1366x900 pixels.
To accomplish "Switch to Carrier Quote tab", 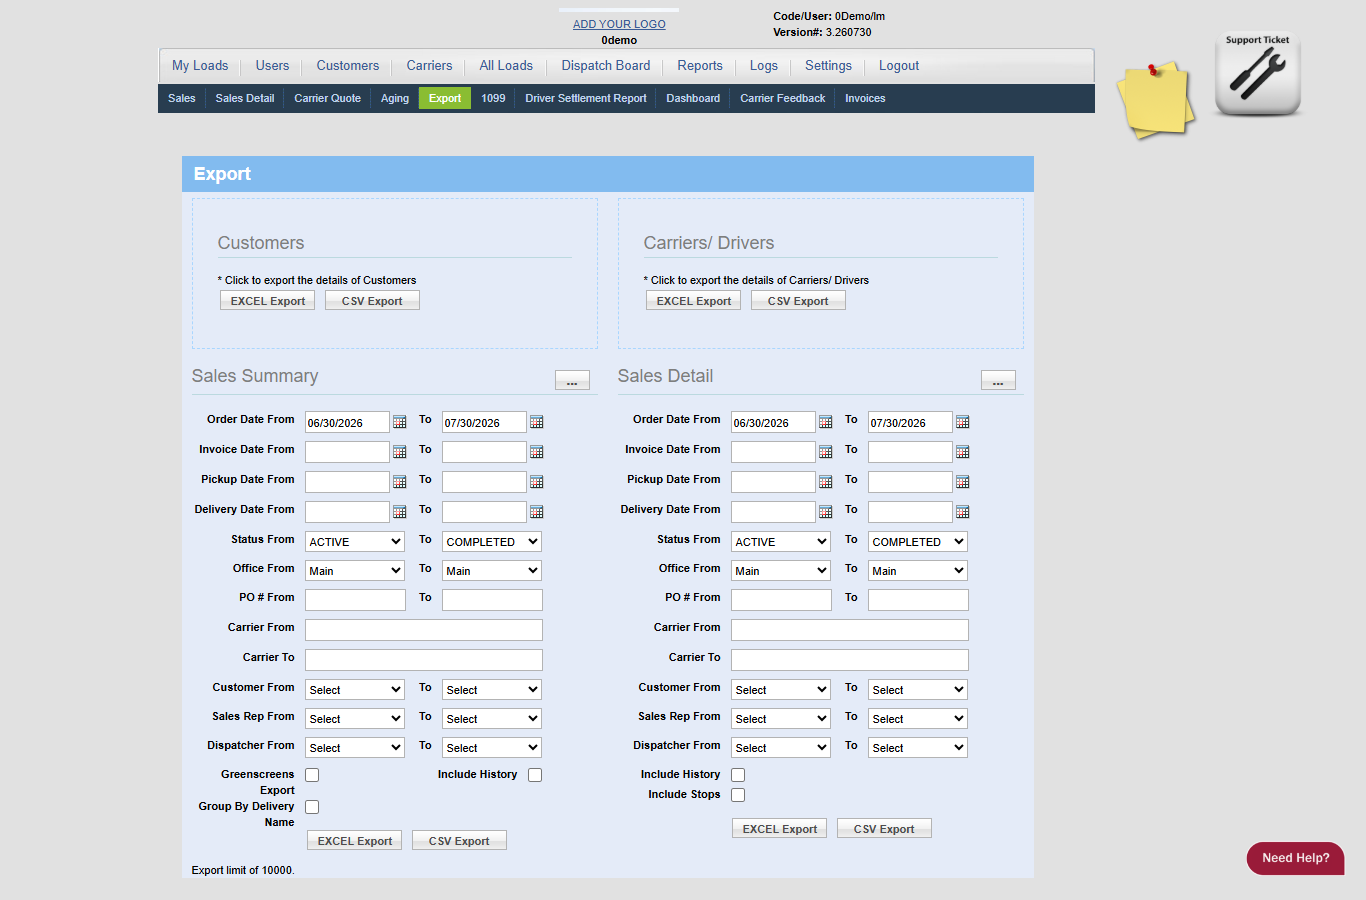I will pos(328,98).
